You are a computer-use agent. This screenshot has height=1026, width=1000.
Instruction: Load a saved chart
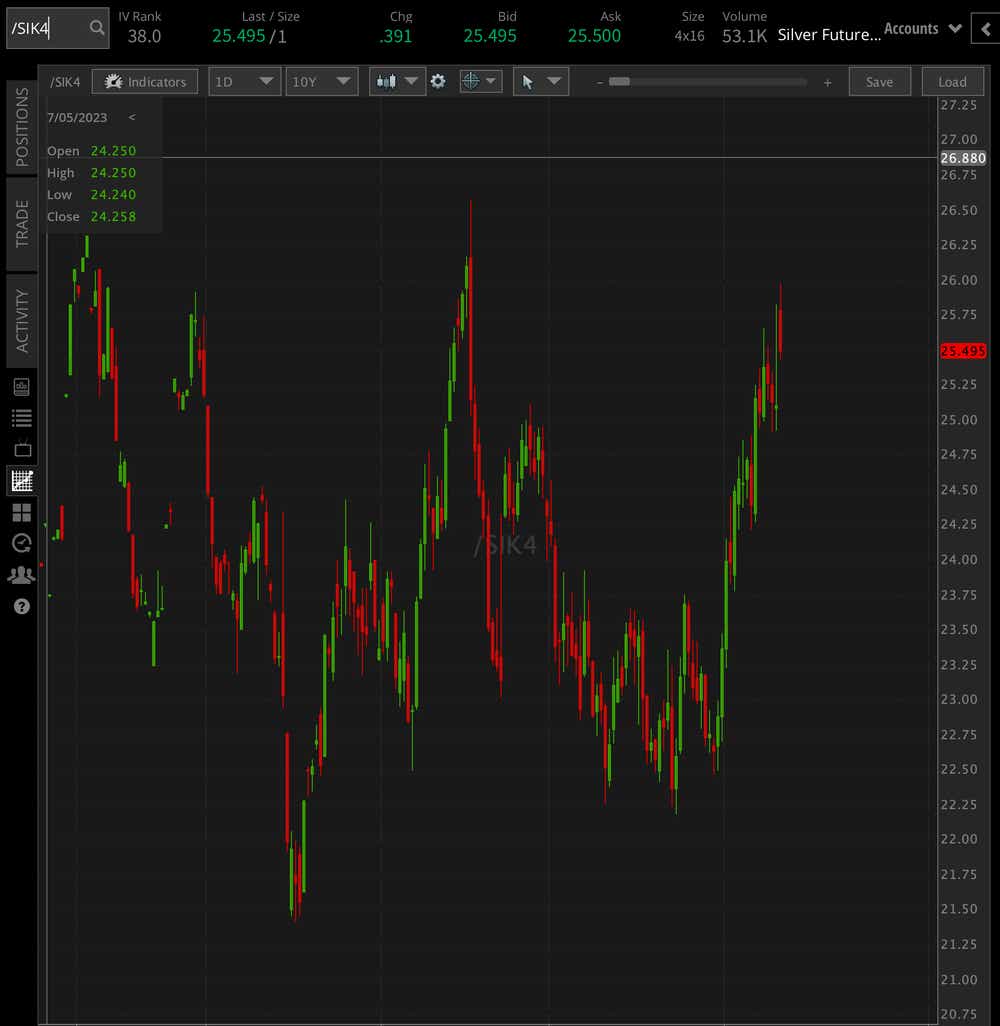click(x=952, y=82)
